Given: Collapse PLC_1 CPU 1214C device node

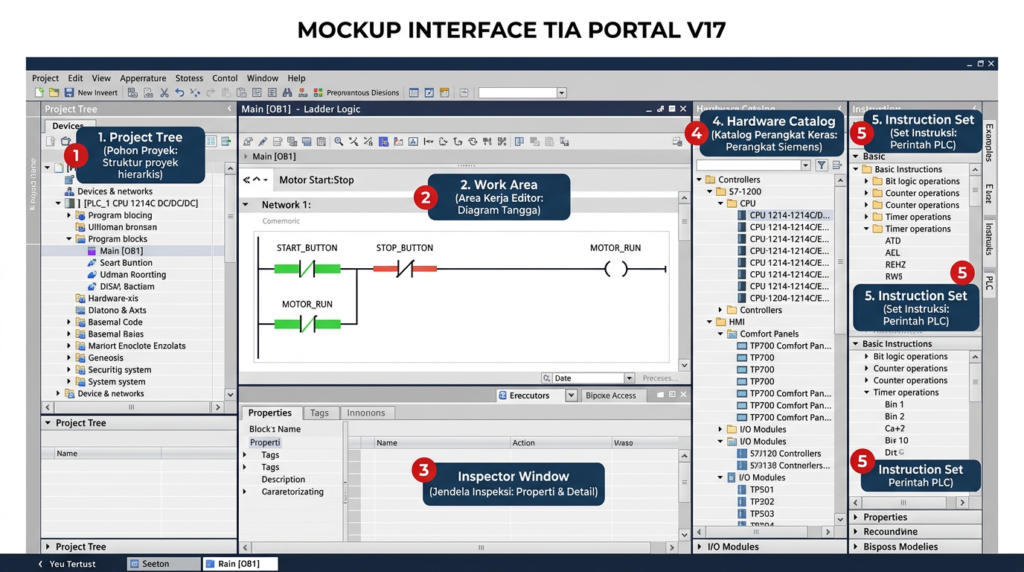Looking at the screenshot, I should (x=58, y=203).
